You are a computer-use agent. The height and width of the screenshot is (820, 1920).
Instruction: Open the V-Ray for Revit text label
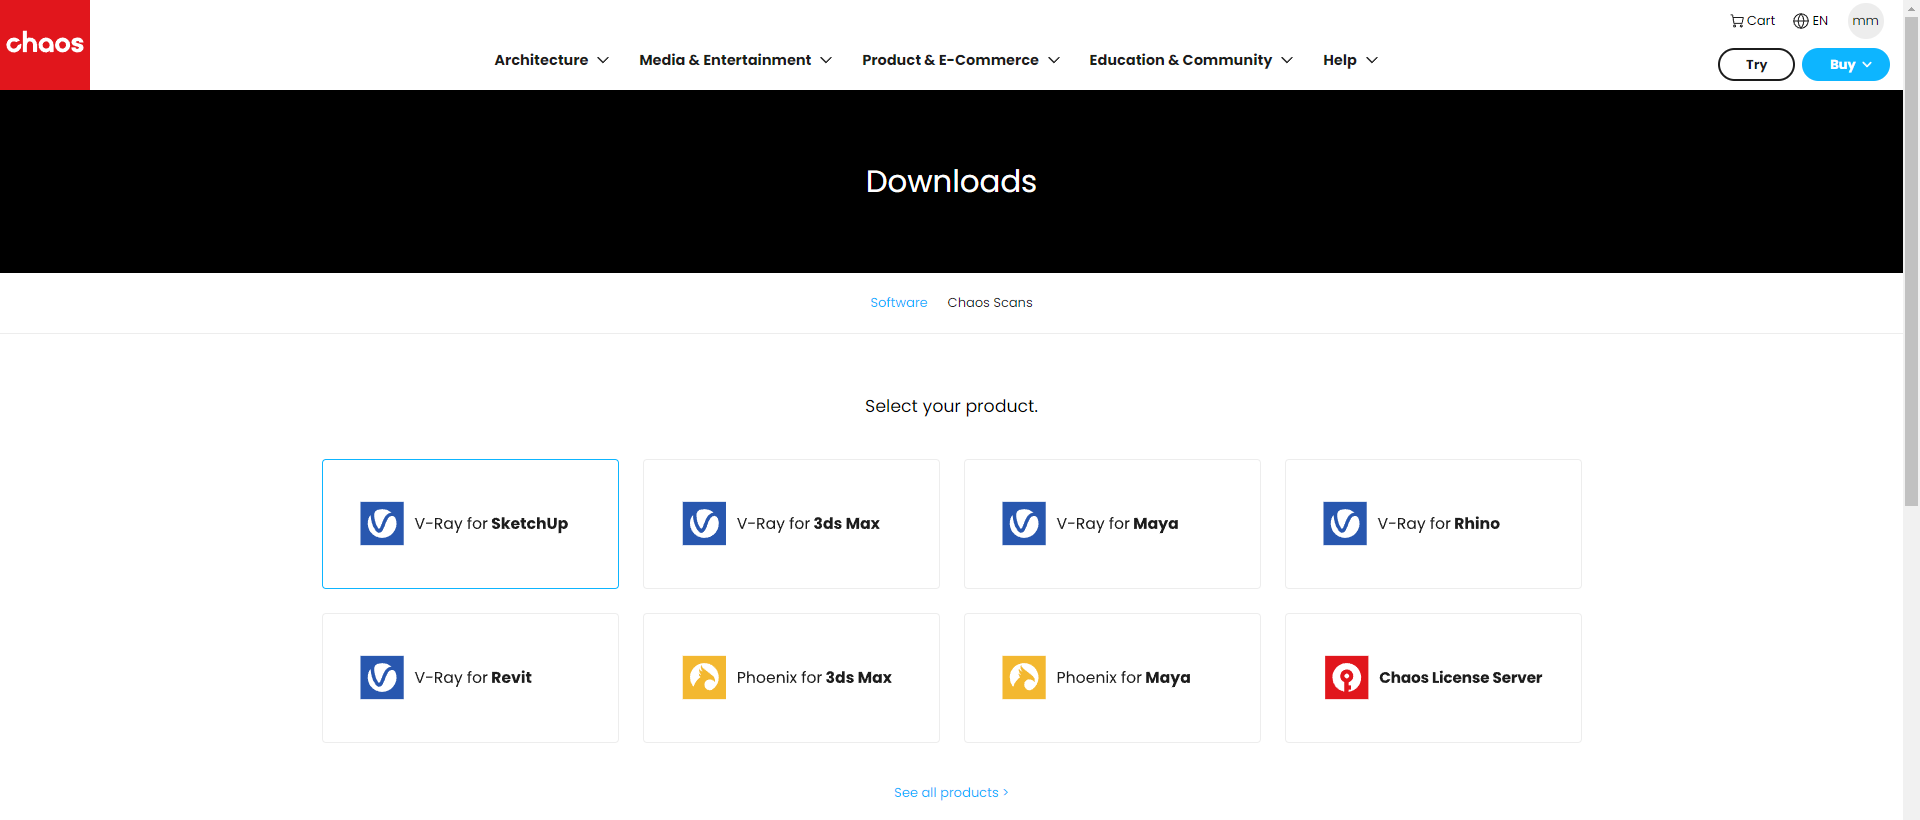pyautogui.click(x=473, y=677)
